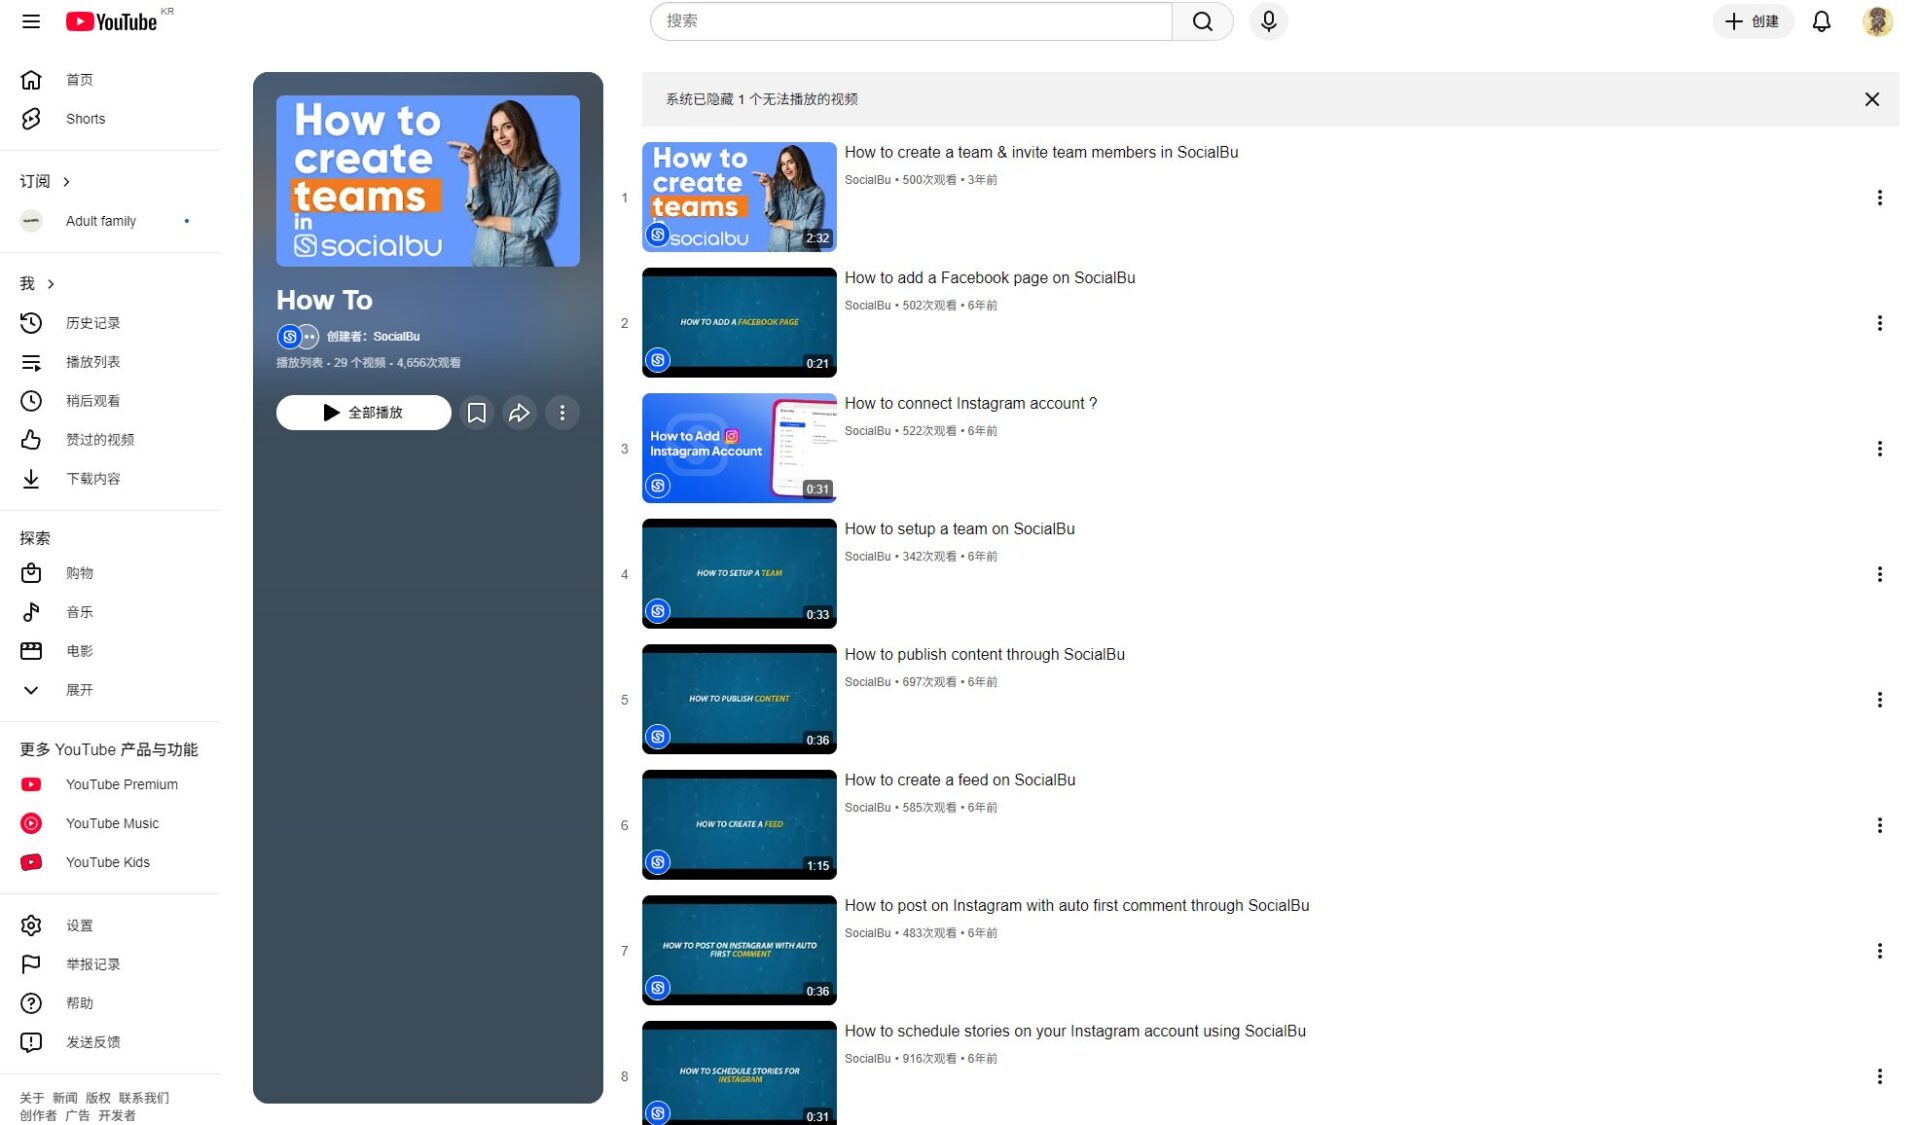Open the SocialBu creator link

pos(396,337)
